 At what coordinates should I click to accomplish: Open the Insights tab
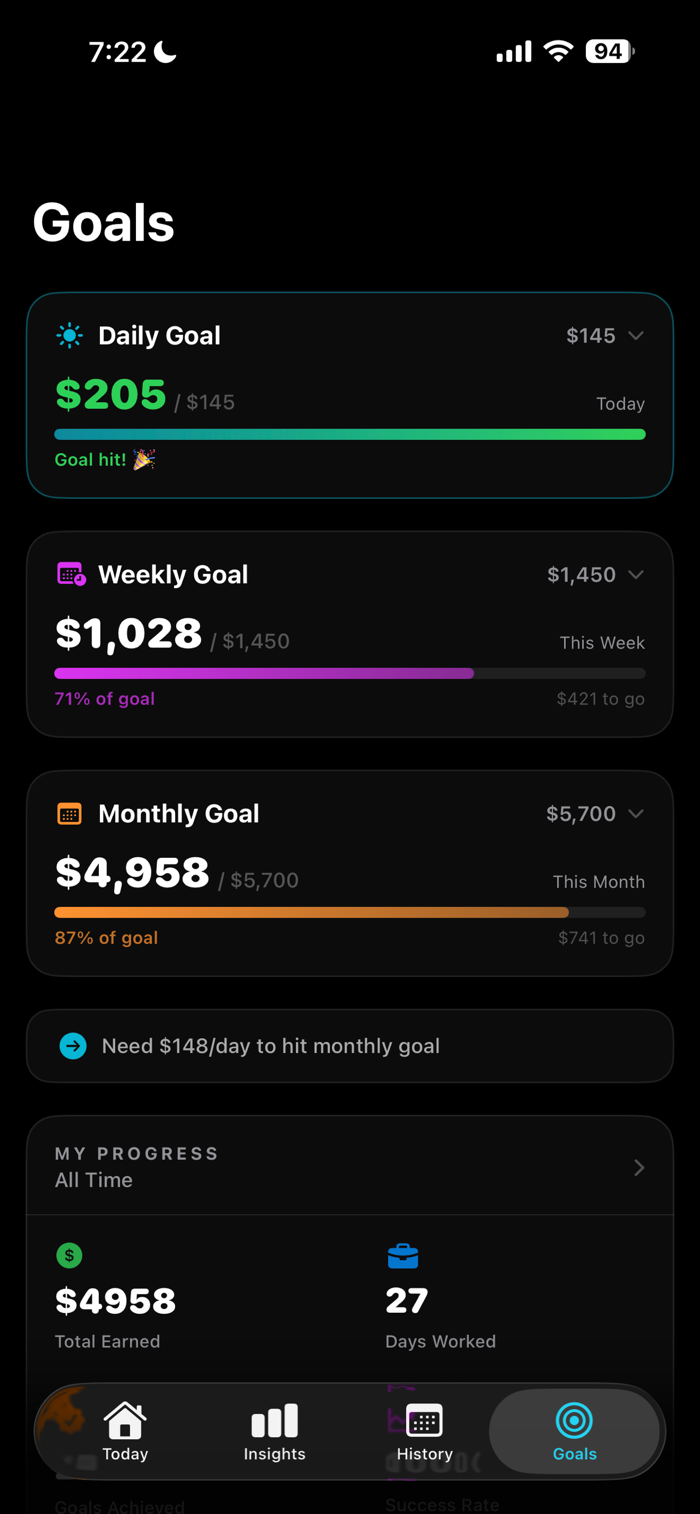coord(275,1431)
